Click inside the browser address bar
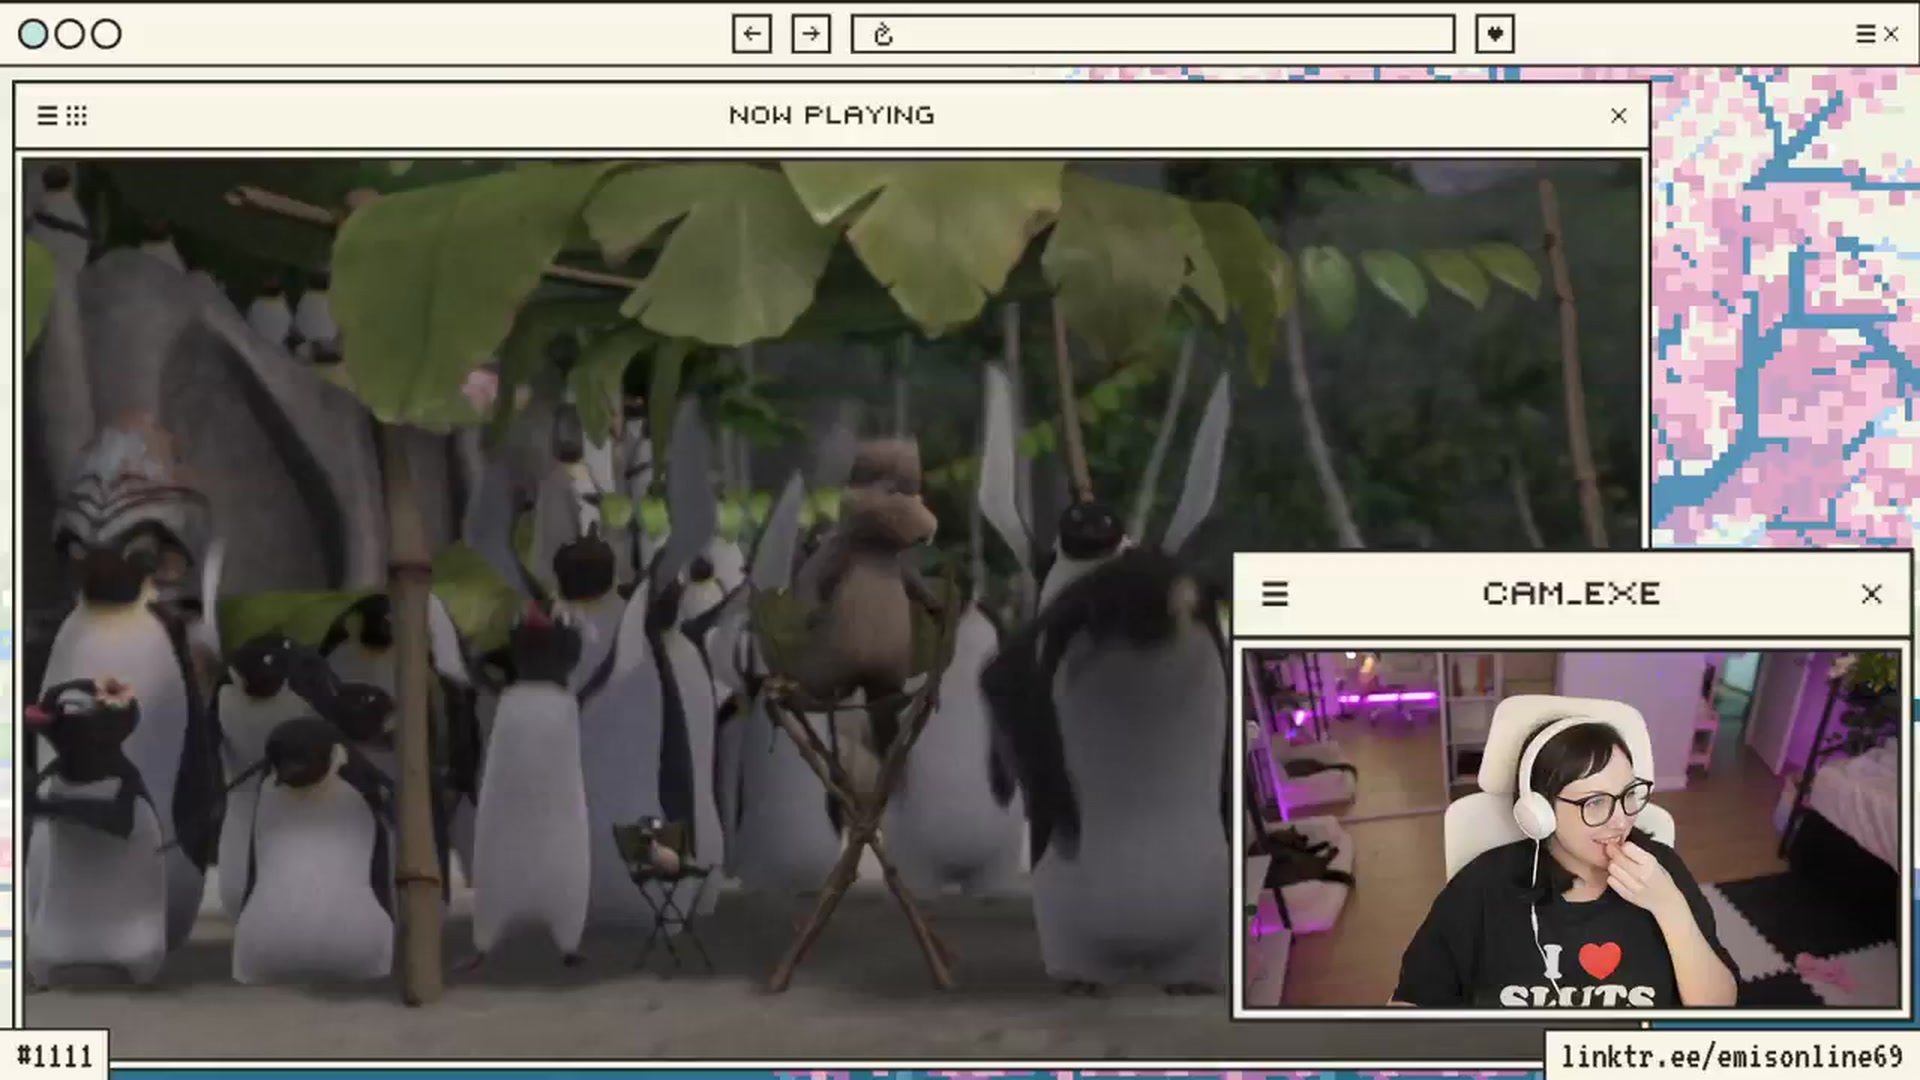Viewport: 1920px width, 1080px height. coord(1153,34)
